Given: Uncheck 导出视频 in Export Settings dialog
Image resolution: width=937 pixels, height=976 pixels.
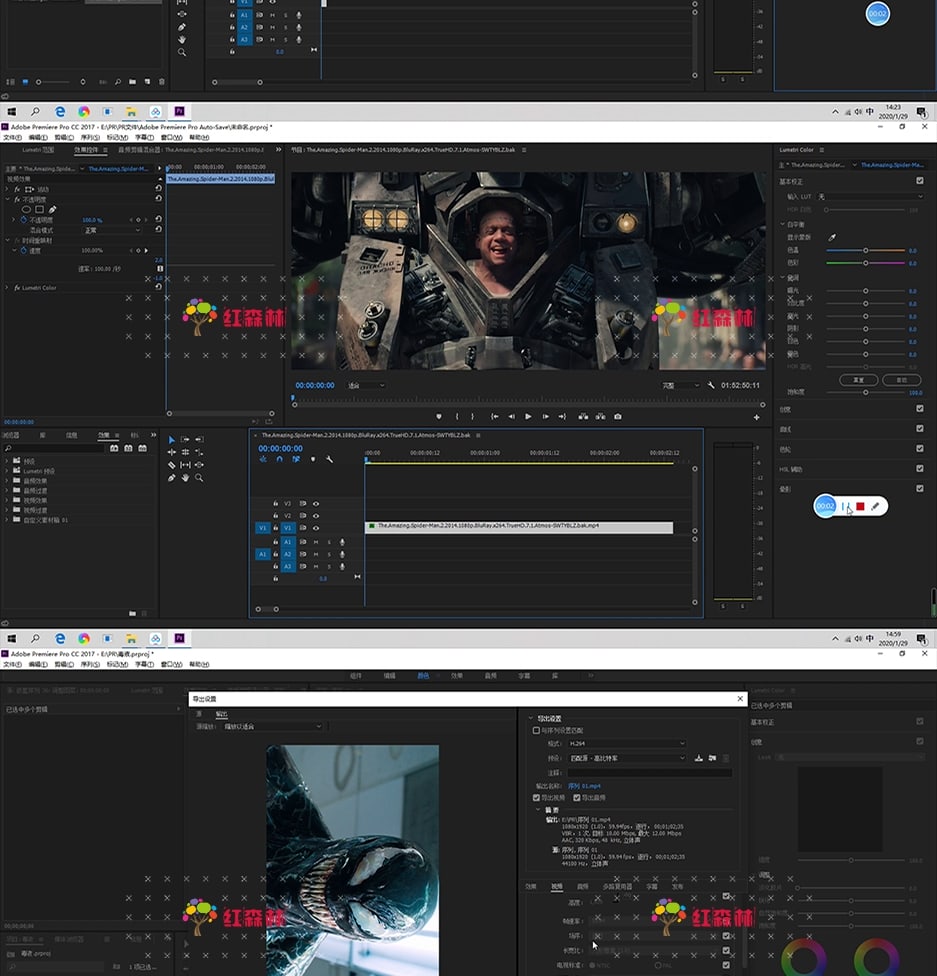Looking at the screenshot, I should (x=536, y=797).
